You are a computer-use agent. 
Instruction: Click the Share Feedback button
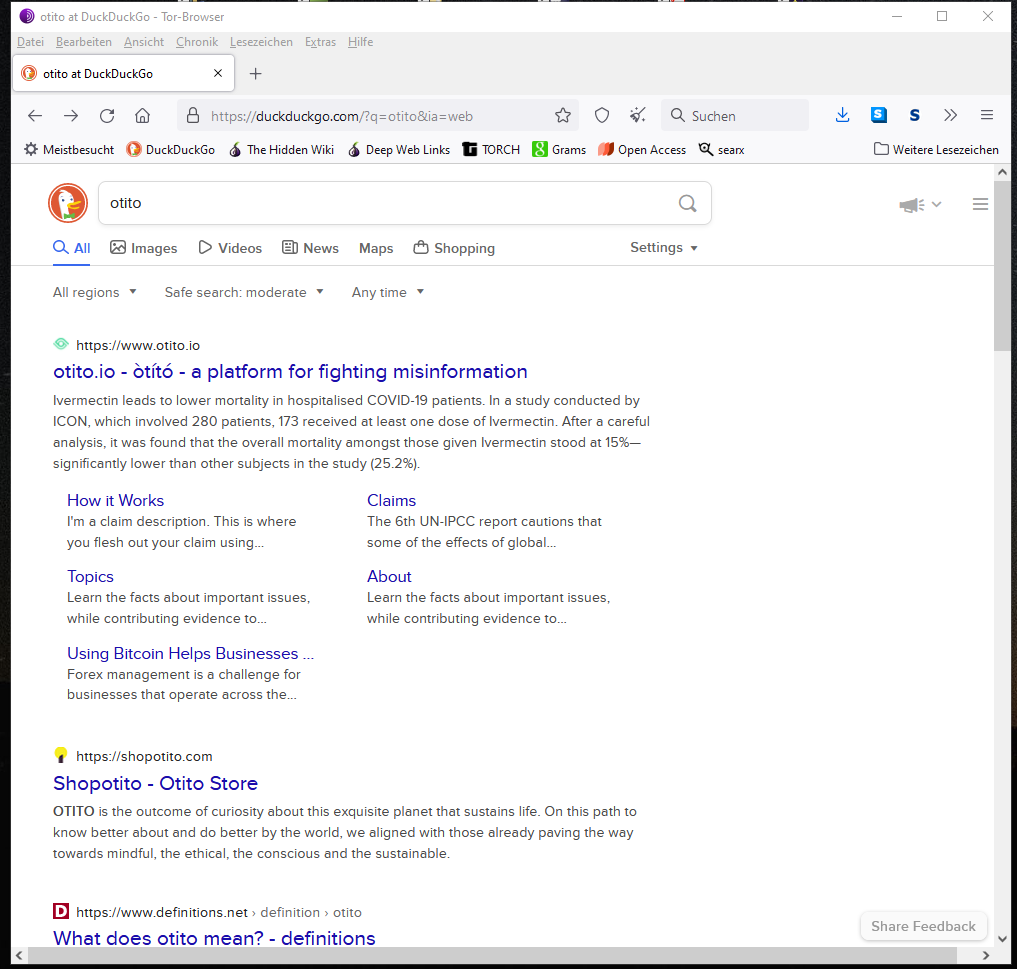click(x=923, y=926)
